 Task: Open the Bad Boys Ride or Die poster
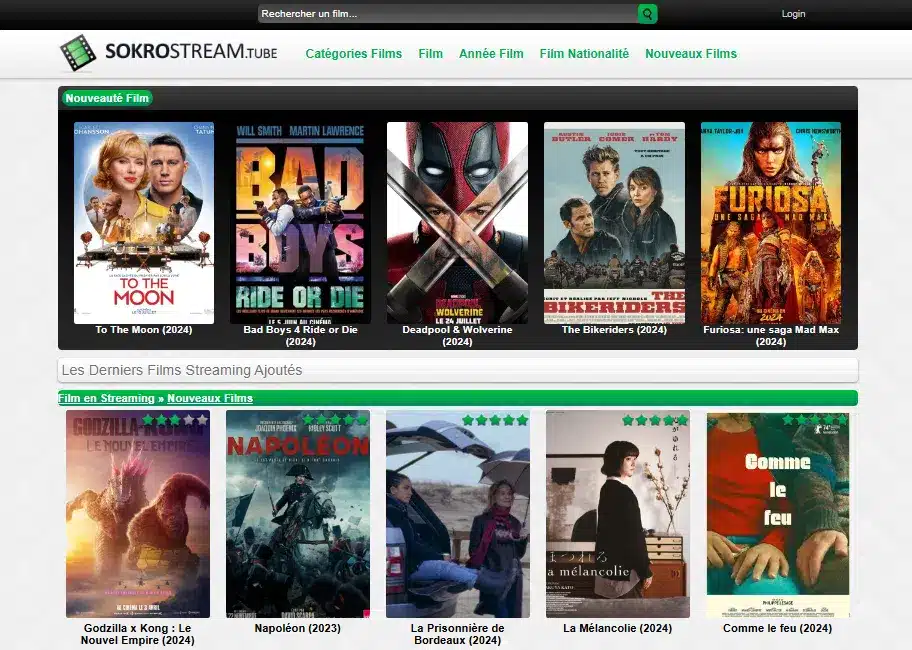(300, 223)
